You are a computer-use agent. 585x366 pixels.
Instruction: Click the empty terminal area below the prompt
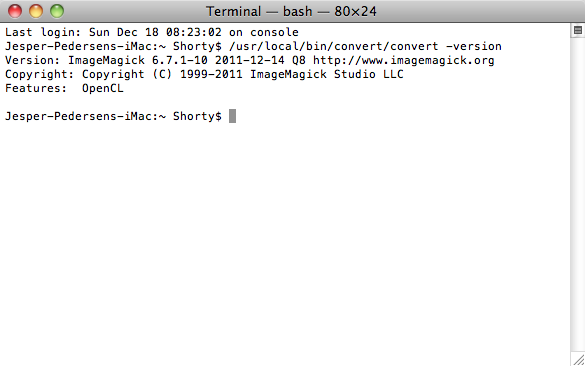click(285, 239)
